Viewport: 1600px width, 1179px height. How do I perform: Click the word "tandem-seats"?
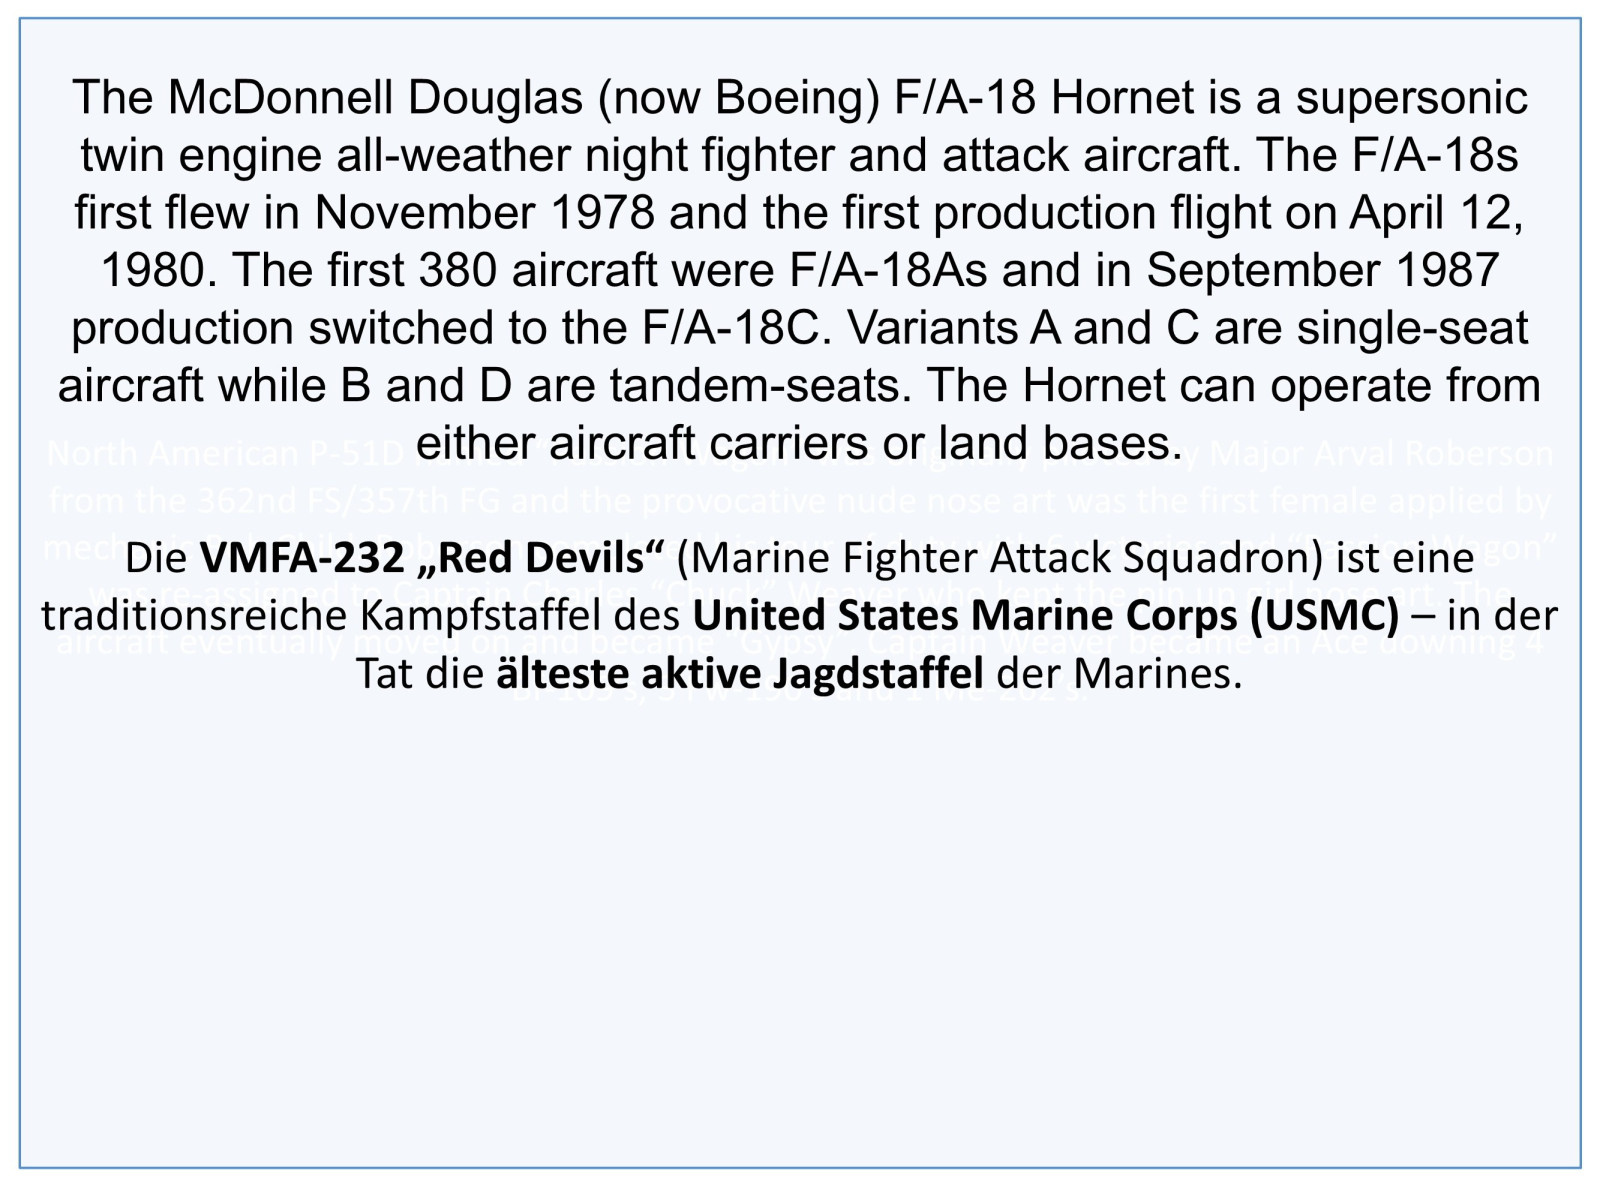(754, 386)
